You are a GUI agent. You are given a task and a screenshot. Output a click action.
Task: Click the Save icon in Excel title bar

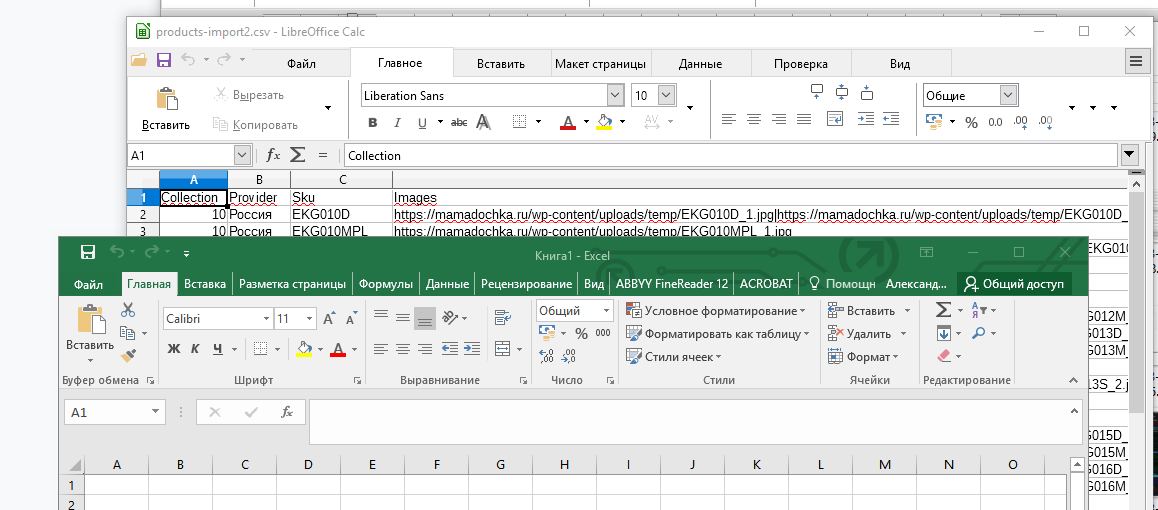point(87,254)
